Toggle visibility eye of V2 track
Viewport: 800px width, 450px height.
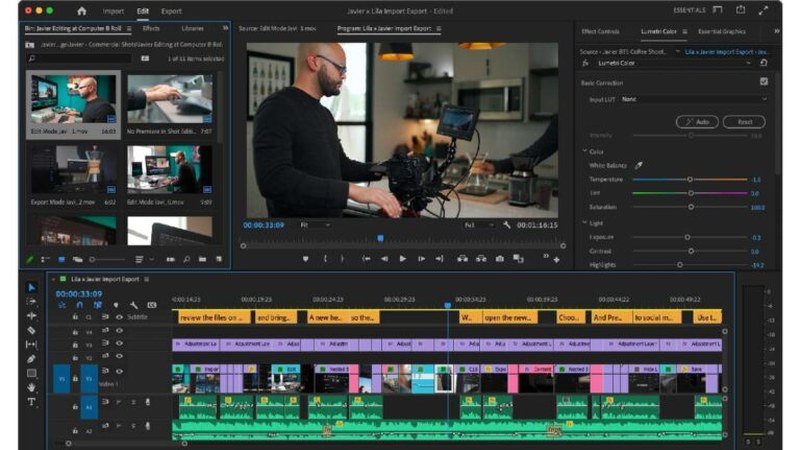point(119,356)
